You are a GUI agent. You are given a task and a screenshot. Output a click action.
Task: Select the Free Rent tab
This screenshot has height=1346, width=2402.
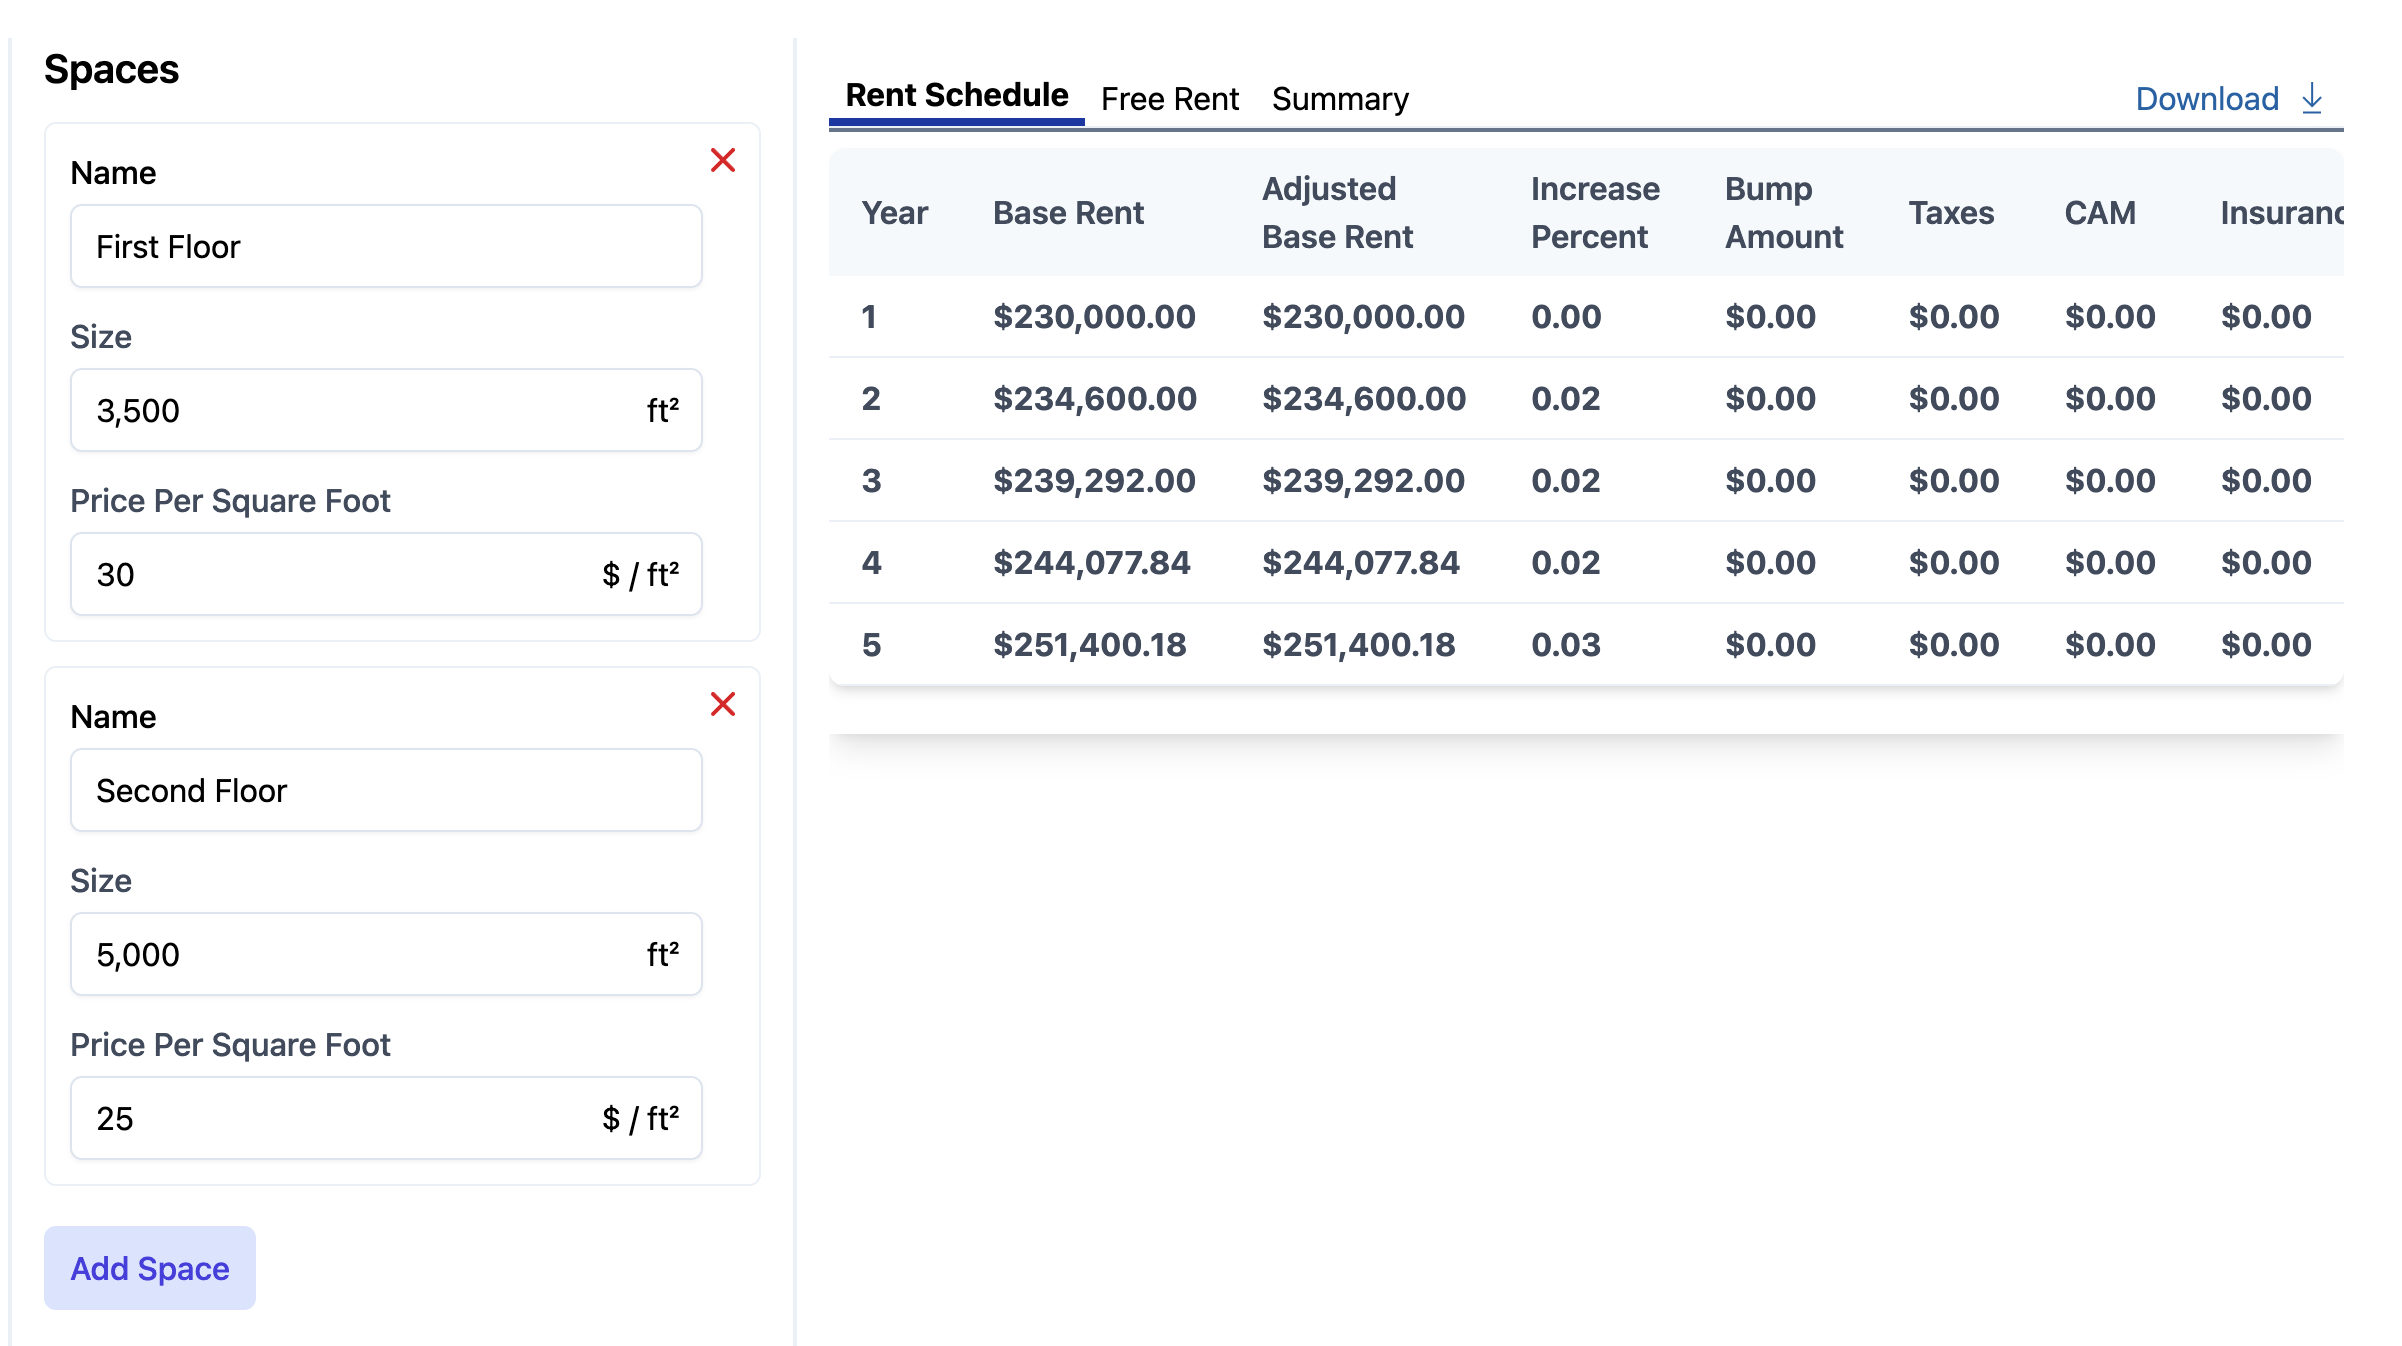tap(1171, 97)
